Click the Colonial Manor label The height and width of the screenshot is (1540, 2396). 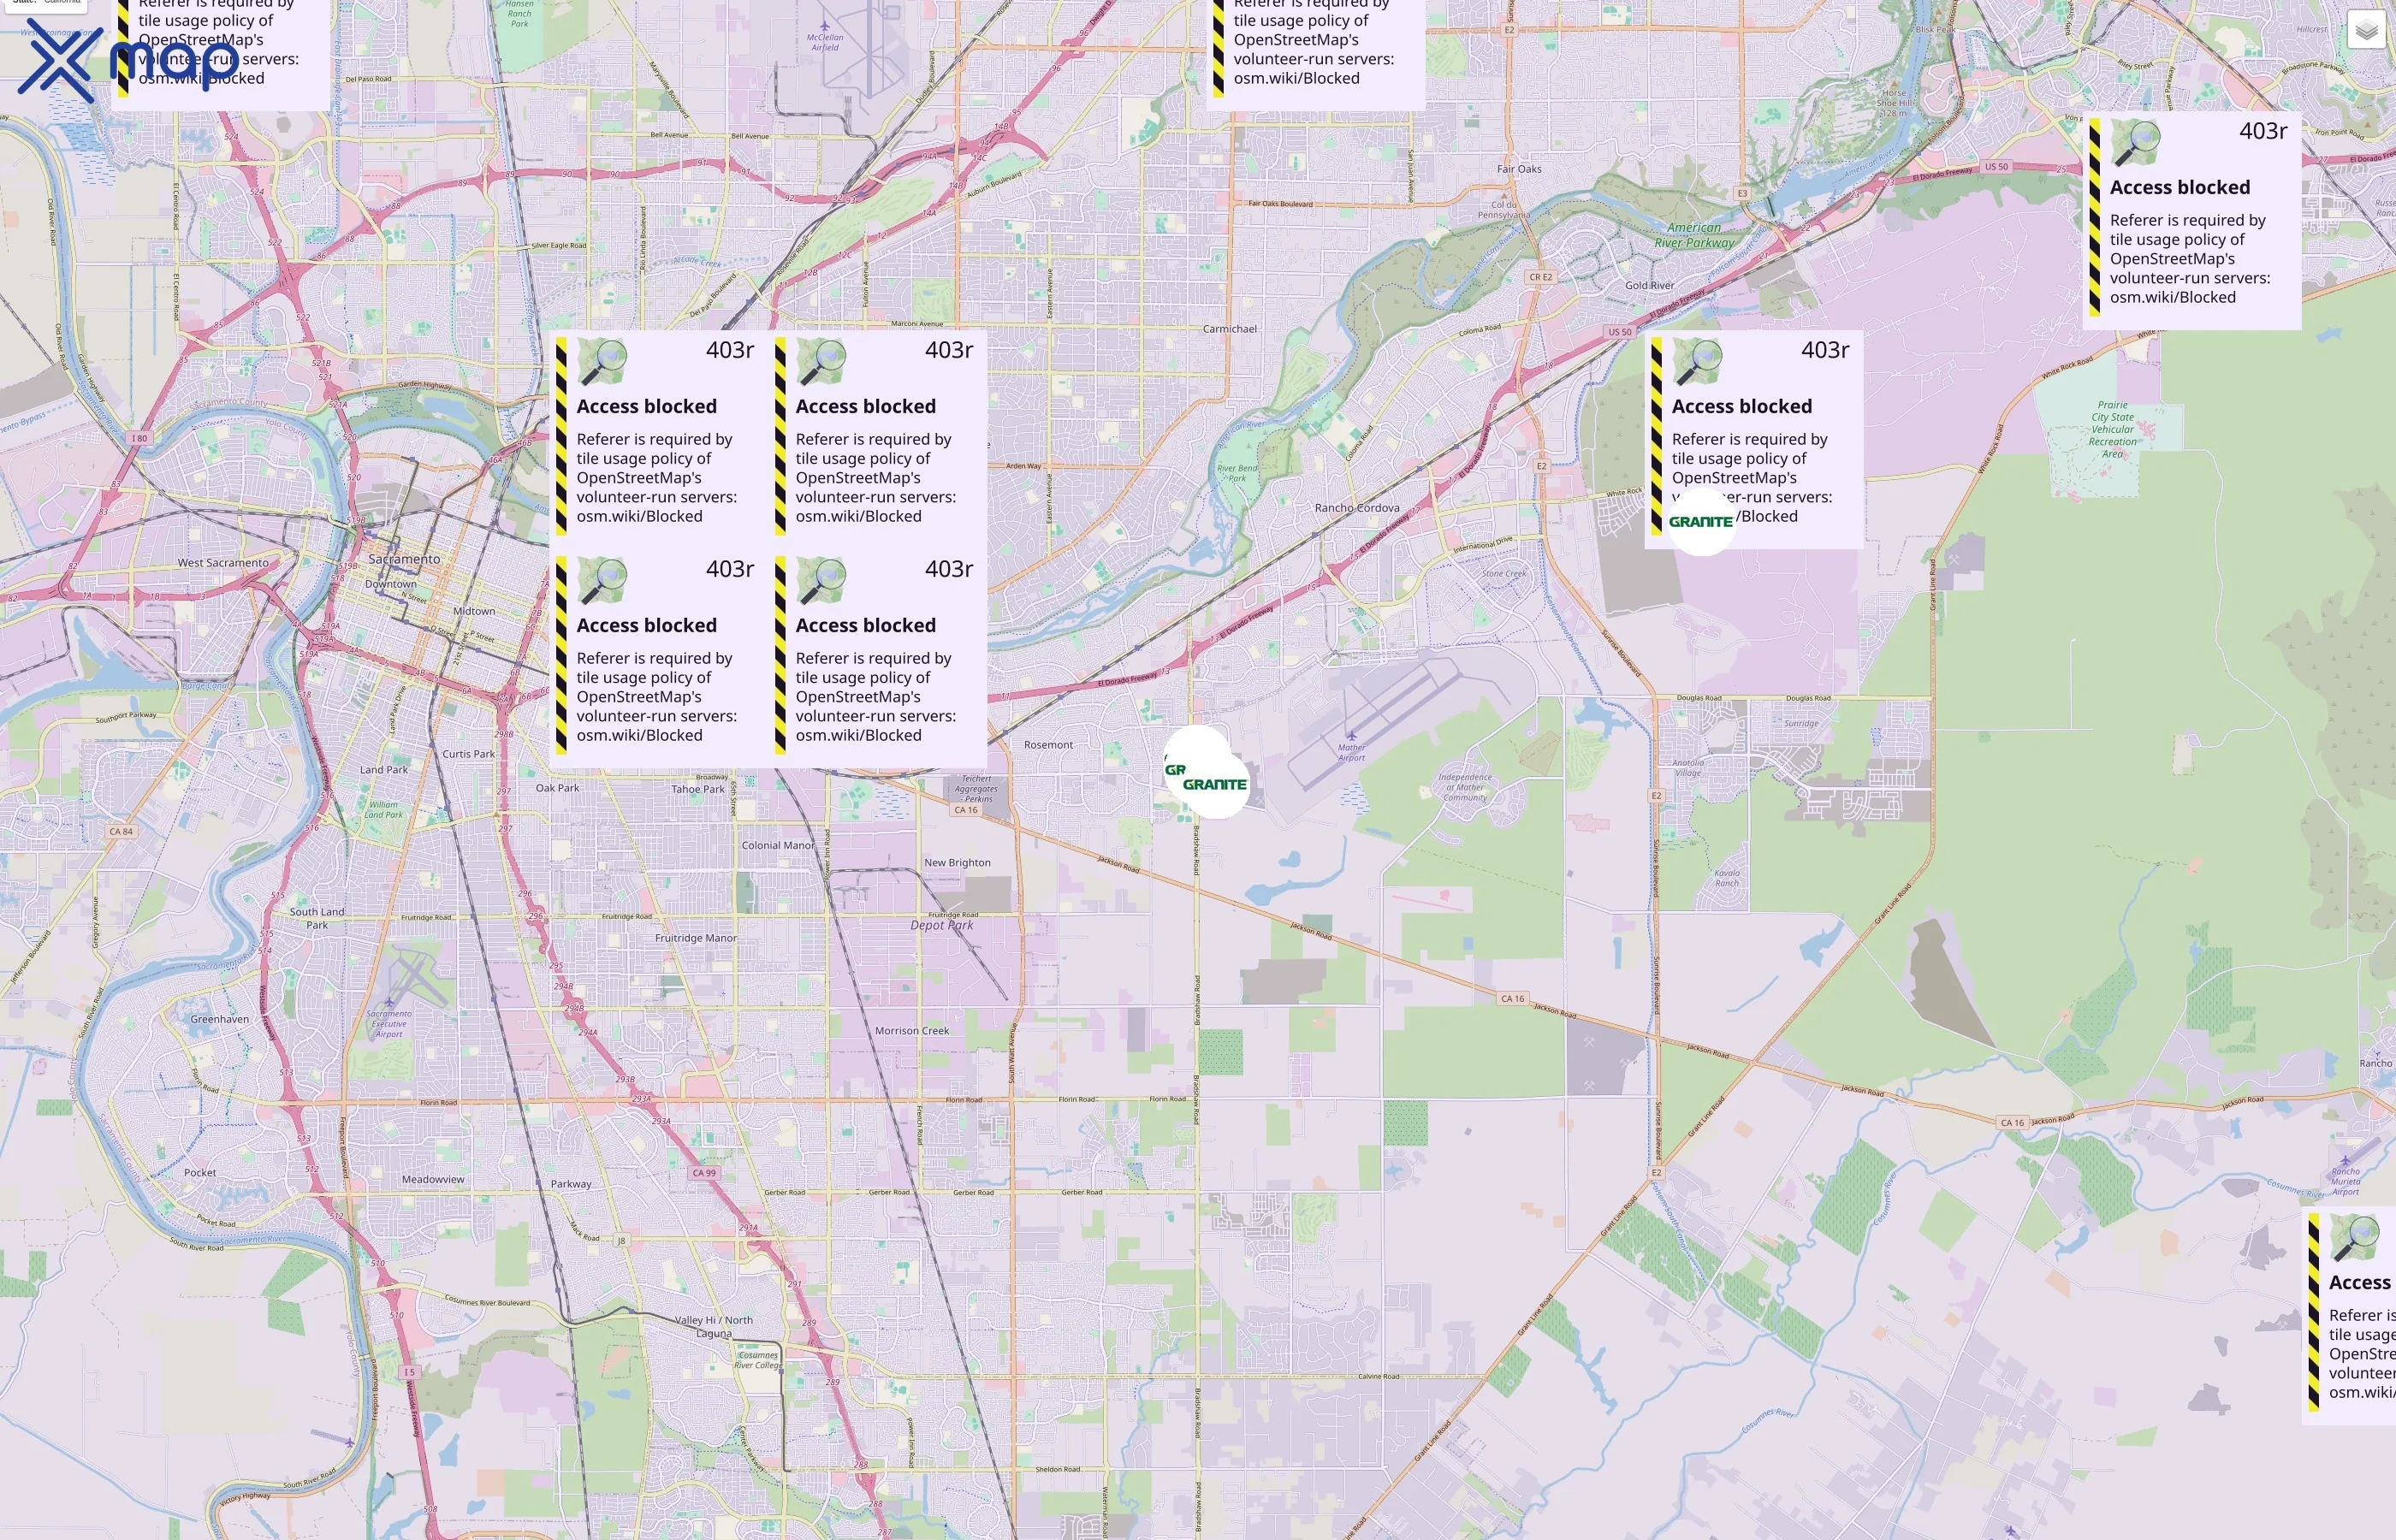pos(778,846)
